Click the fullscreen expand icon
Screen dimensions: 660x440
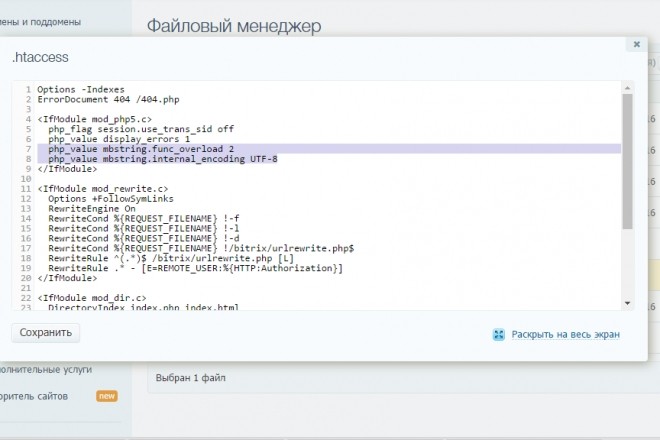(499, 334)
